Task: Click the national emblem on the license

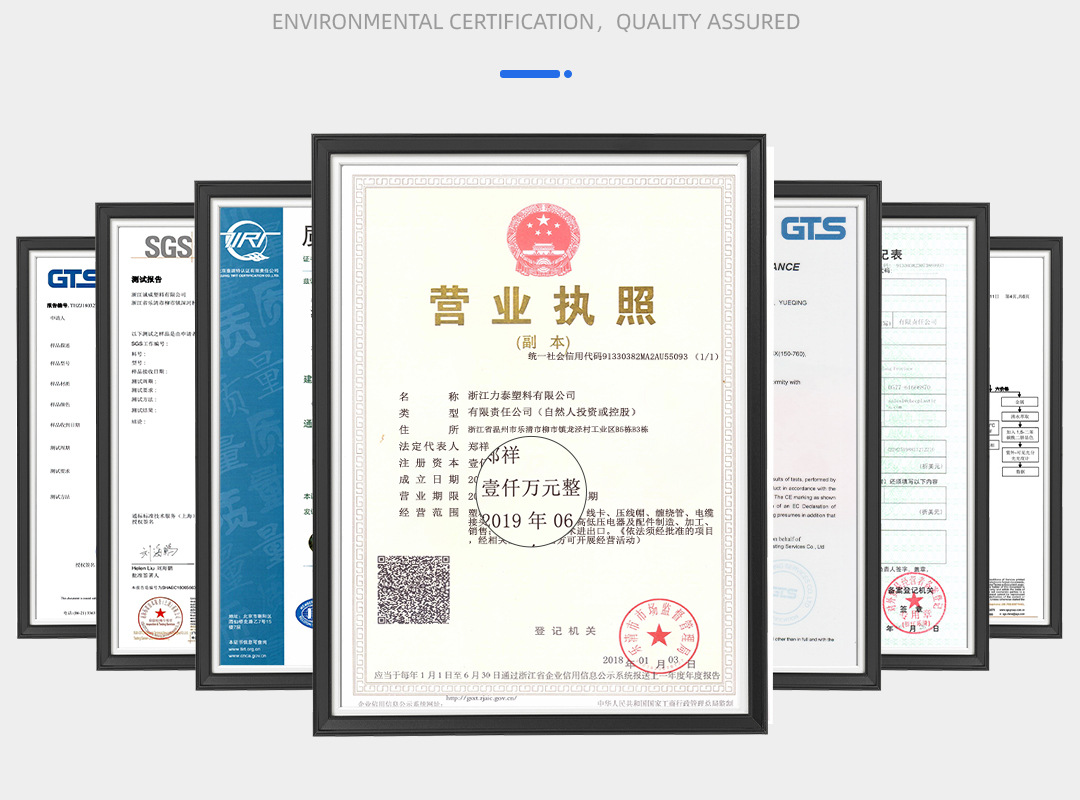Action: pos(543,240)
